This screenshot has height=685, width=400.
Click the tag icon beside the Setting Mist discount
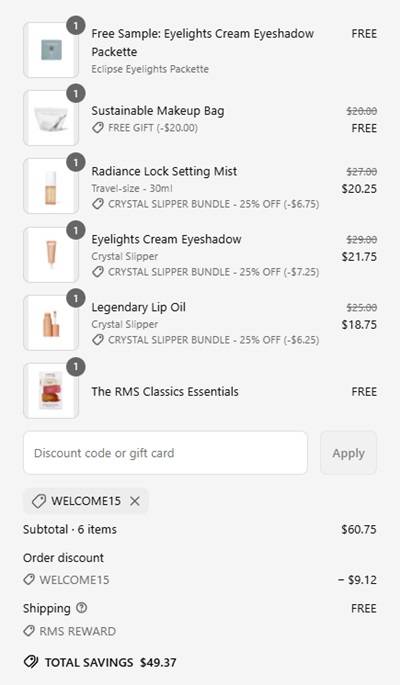[98, 204]
